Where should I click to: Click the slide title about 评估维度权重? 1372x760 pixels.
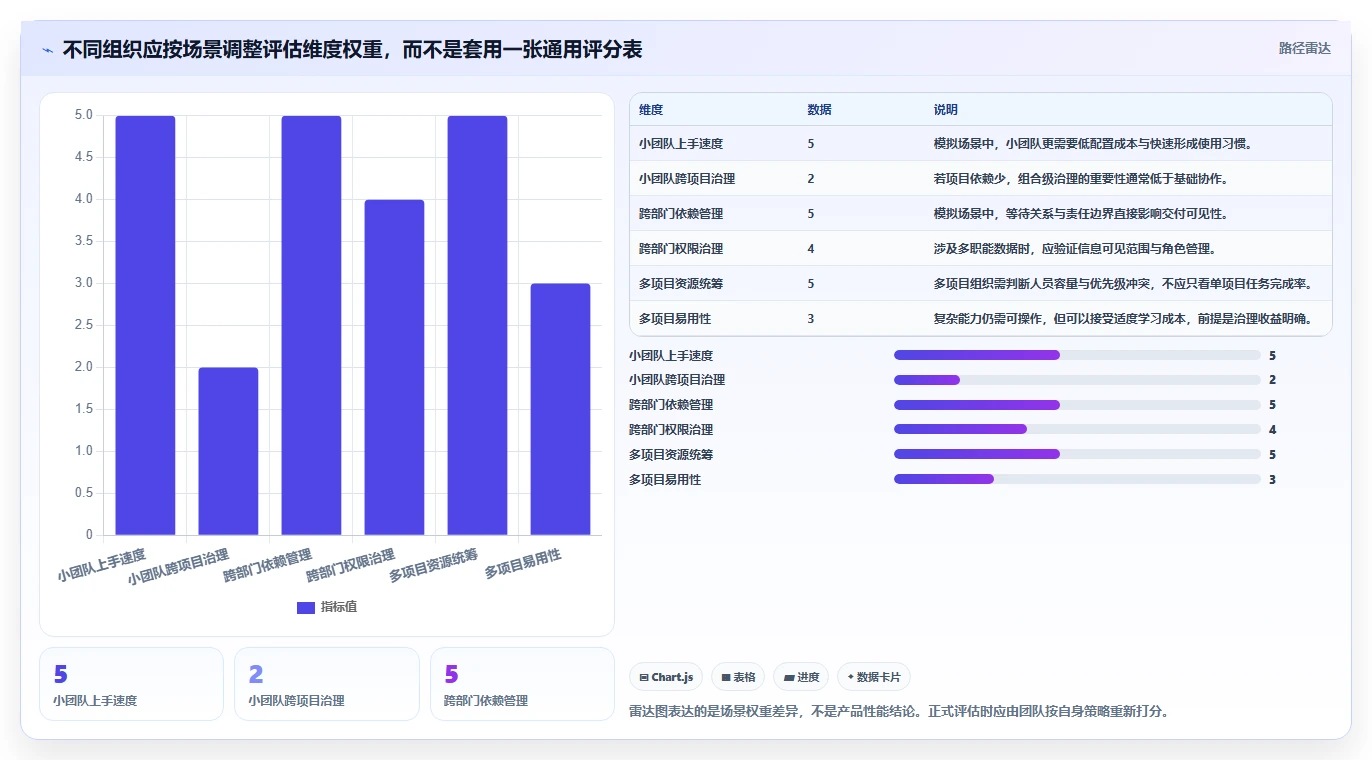pyautogui.click(x=352, y=49)
